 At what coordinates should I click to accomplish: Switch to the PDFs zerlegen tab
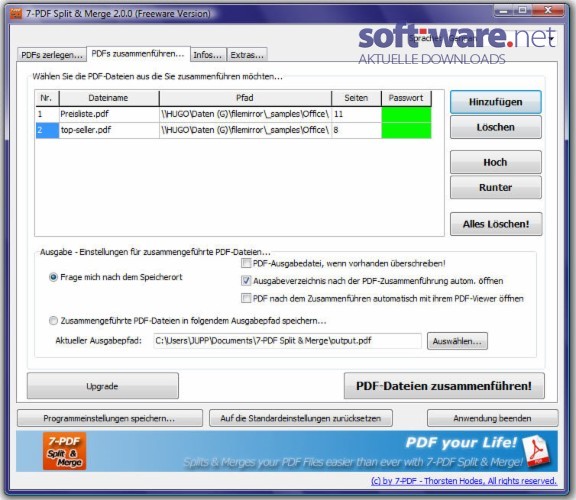(51, 55)
